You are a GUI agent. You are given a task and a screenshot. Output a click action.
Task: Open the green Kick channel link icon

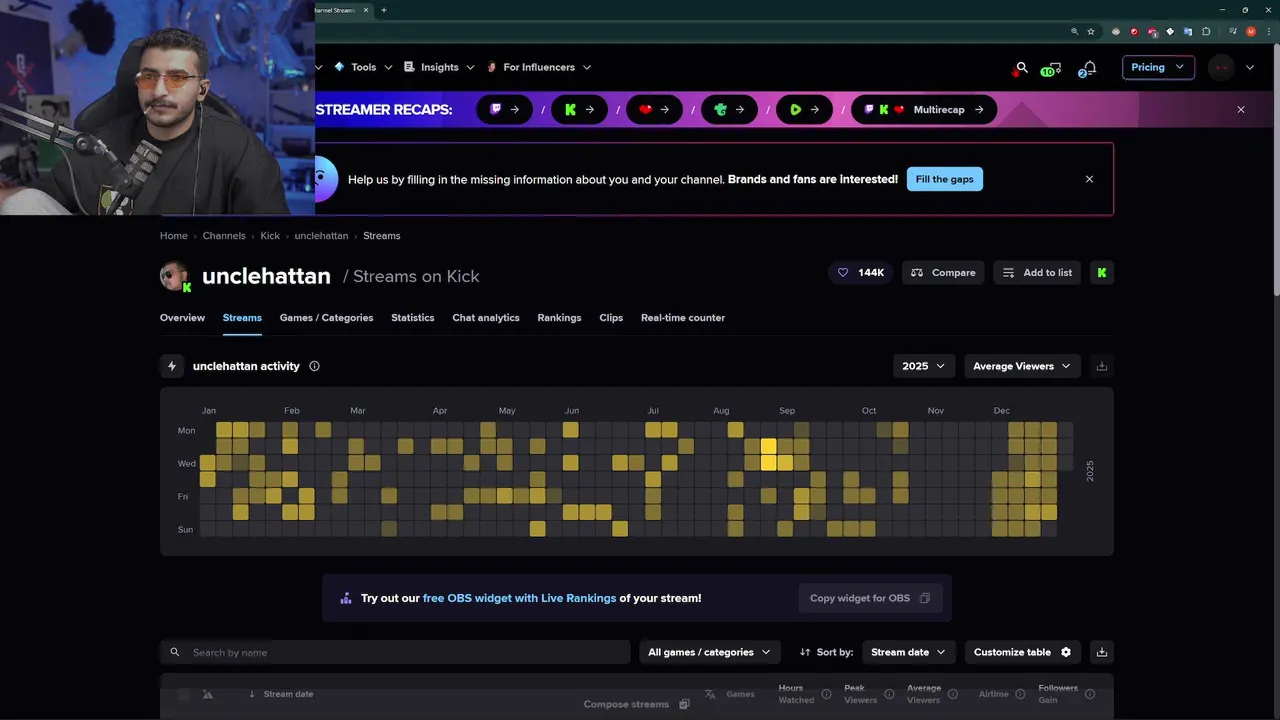click(1102, 273)
